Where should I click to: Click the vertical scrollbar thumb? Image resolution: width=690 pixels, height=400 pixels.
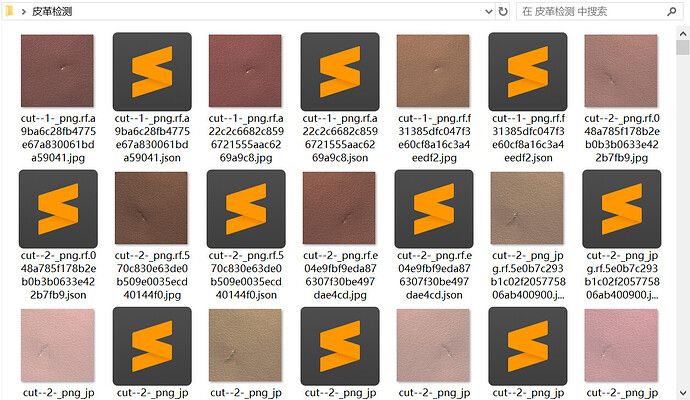click(683, 48)
